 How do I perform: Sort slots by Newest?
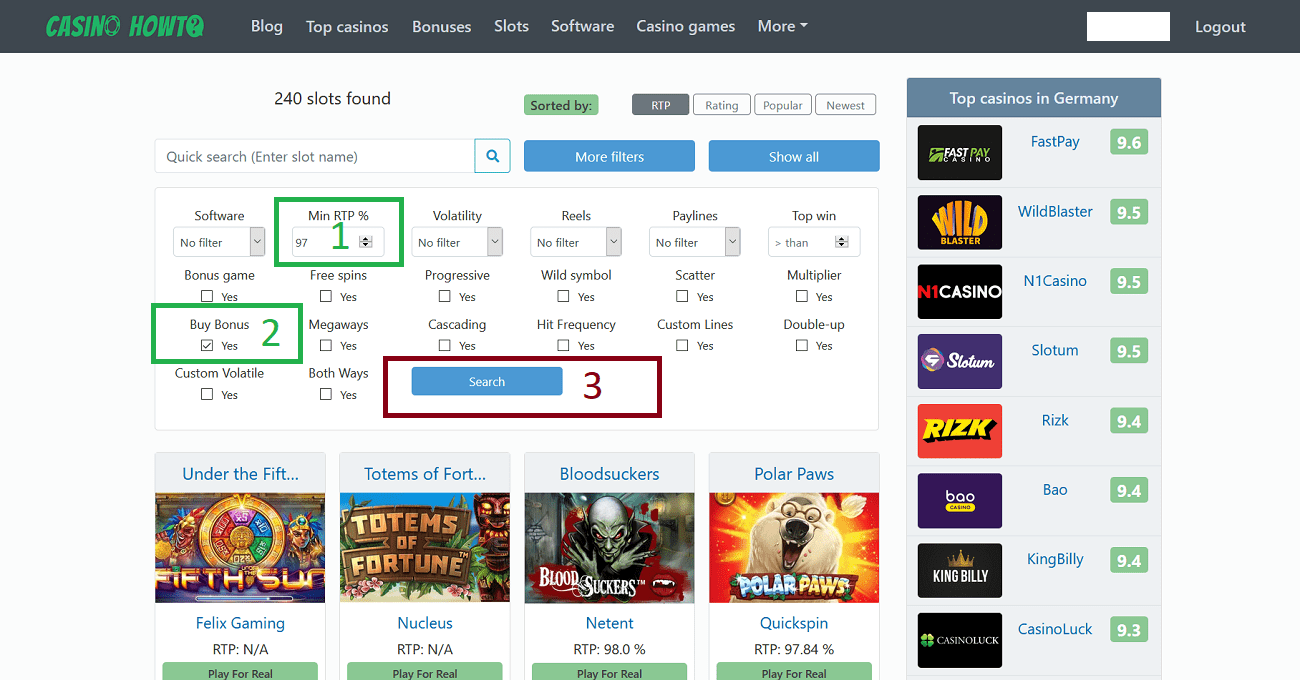coord(846,105)
